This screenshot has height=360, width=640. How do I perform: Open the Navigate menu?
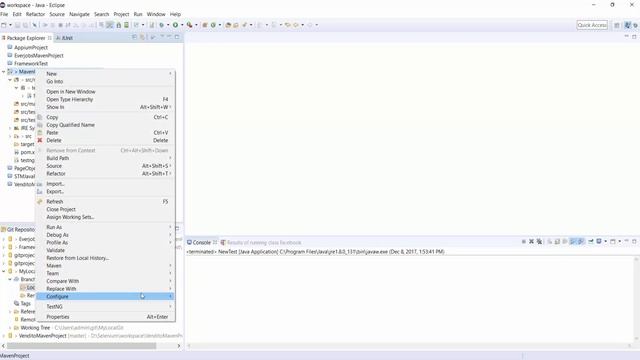point(79,14)
